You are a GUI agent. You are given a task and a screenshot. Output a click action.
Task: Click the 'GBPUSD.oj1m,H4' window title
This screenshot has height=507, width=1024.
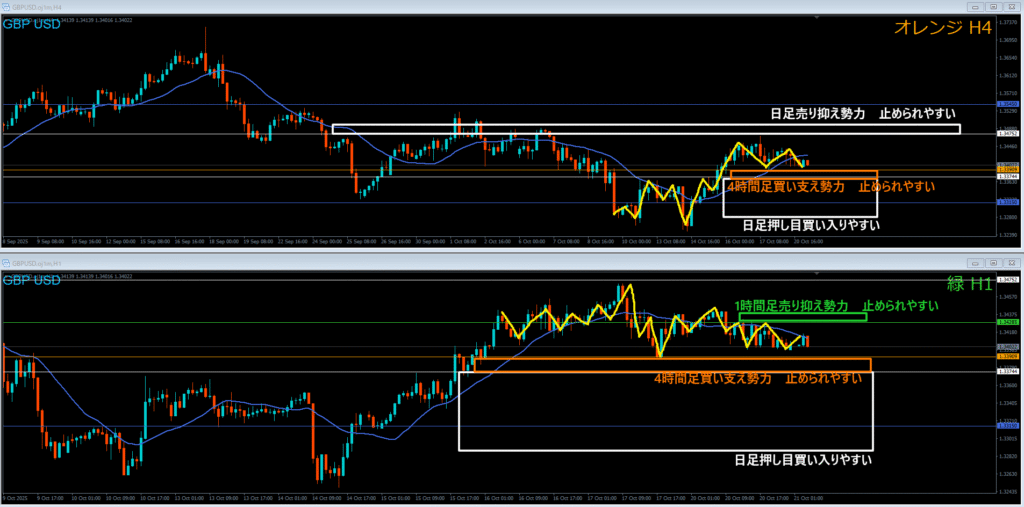click(x=35, y=7)
